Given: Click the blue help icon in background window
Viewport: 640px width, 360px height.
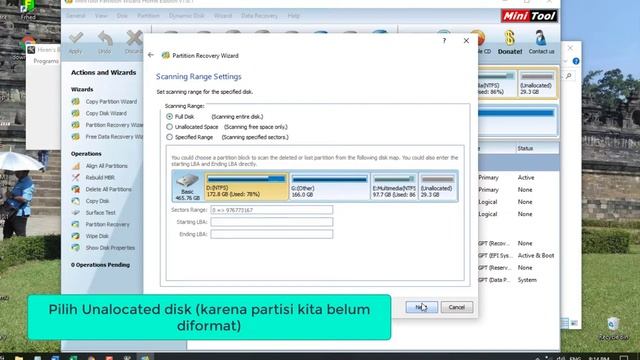Looking at the screenshot, I should click(576, 61).
